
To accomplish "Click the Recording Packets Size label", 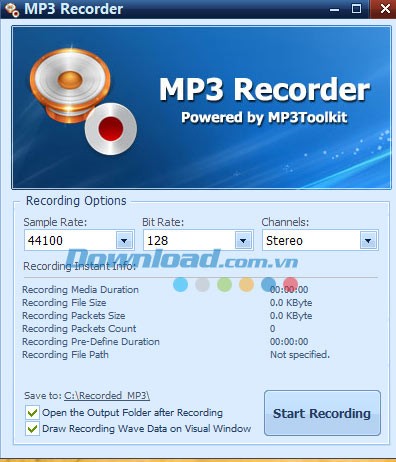I will [x=74, y=315].
